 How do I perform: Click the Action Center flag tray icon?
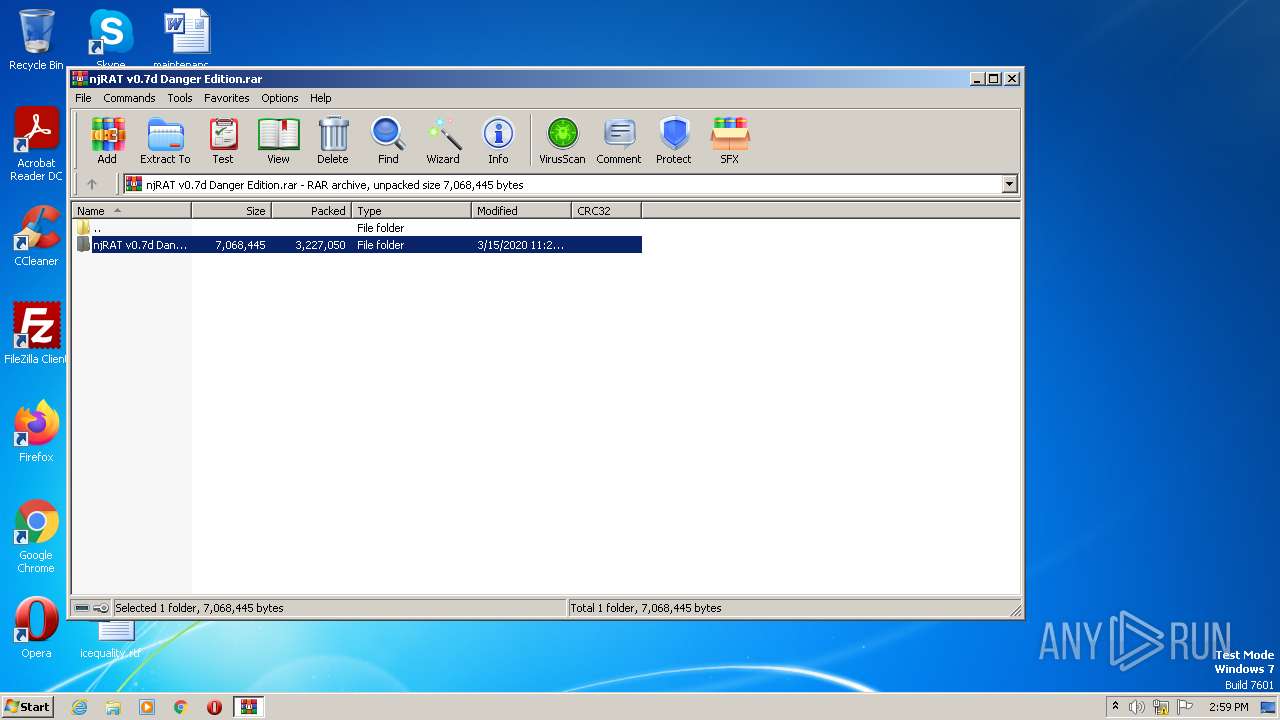pyautogui.click(x=1184, y=707)
